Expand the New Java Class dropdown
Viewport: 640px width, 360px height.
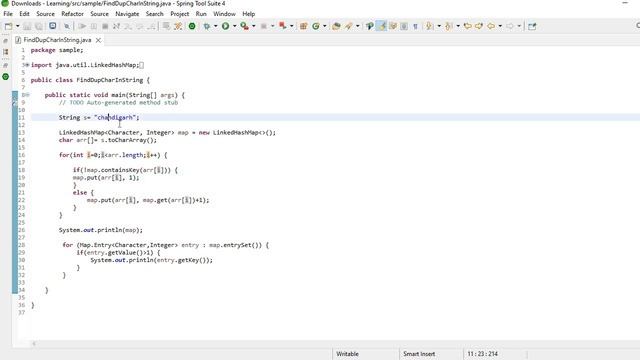click(324, 26)
